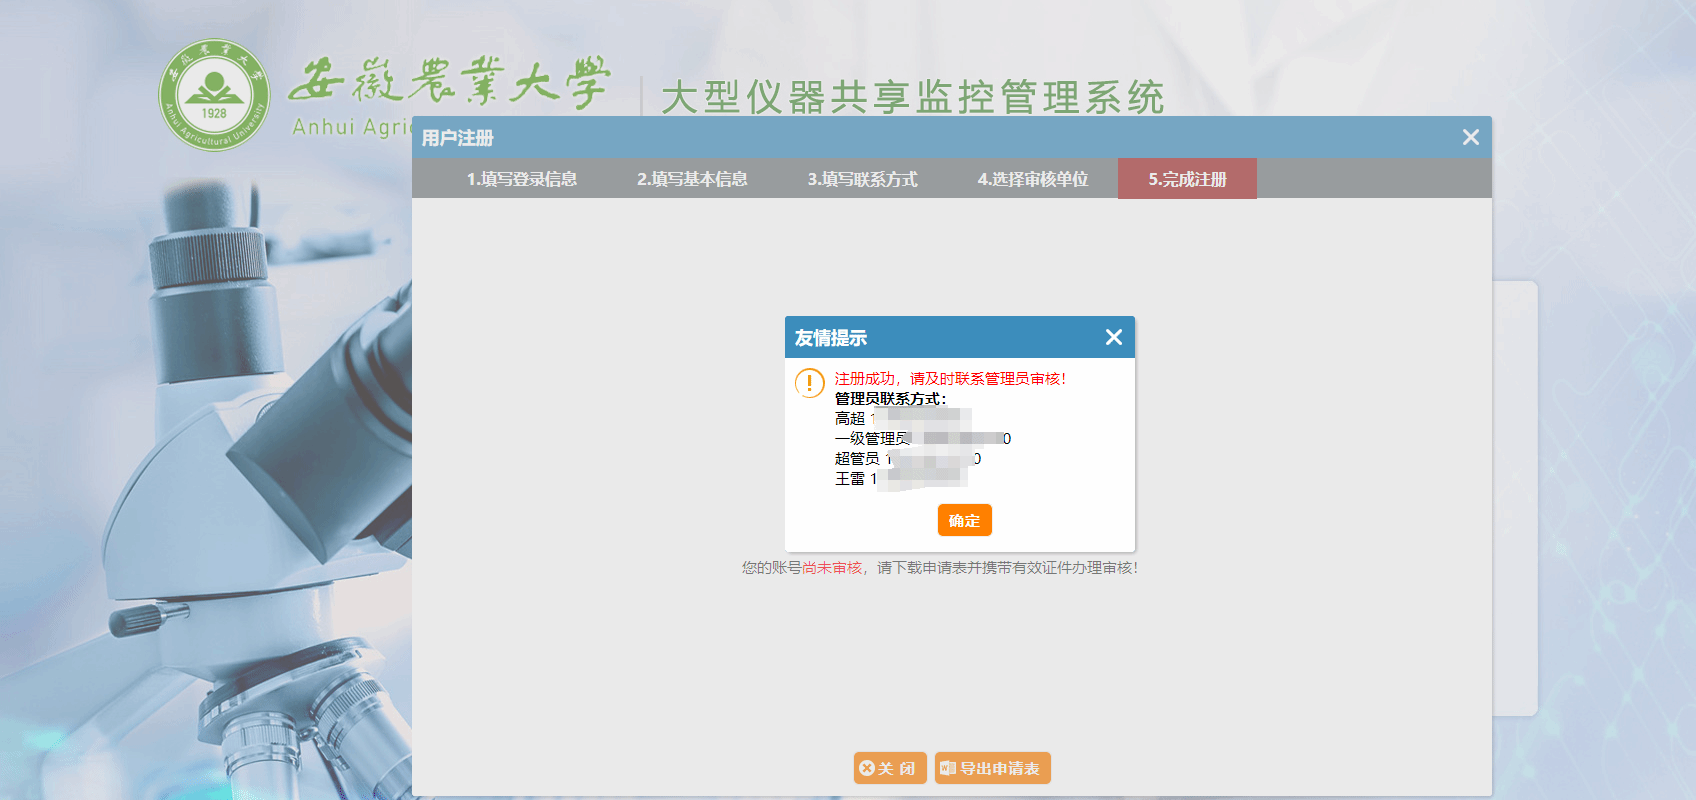Viewport: 1696px width, 800px height.
Task: Select the 4.选择审核单位 tab
Action: [x=1032, y=179]
